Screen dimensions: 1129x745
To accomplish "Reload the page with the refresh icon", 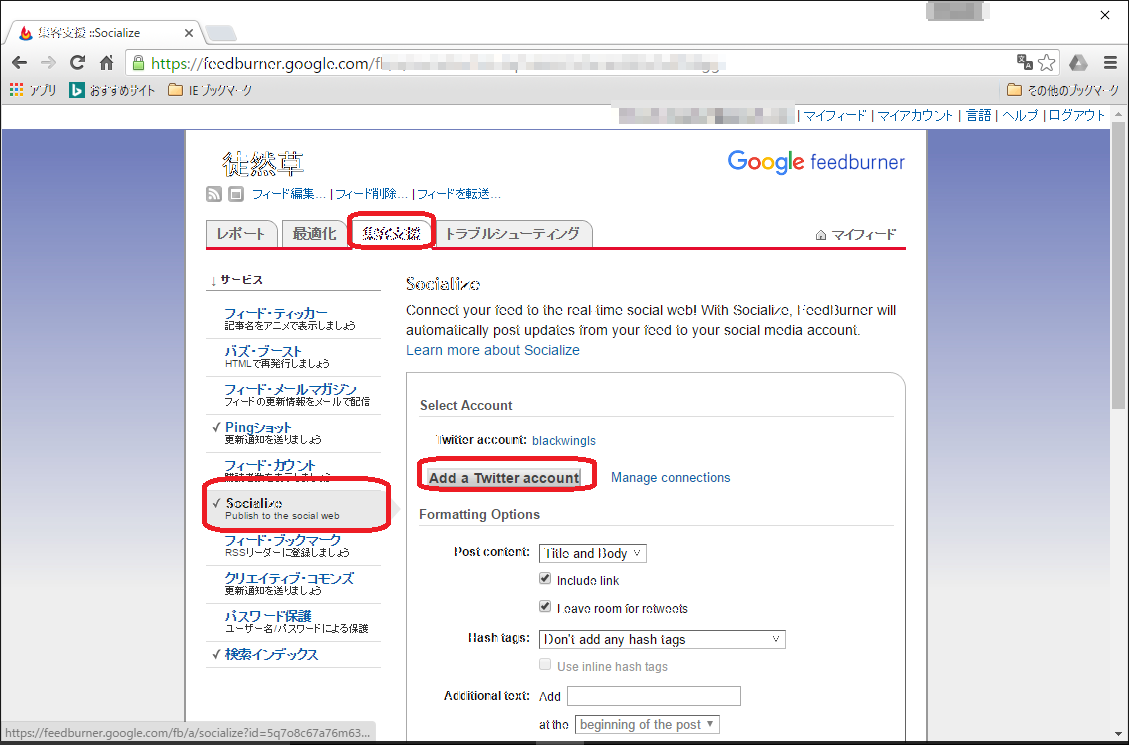I will click(77, 63).
